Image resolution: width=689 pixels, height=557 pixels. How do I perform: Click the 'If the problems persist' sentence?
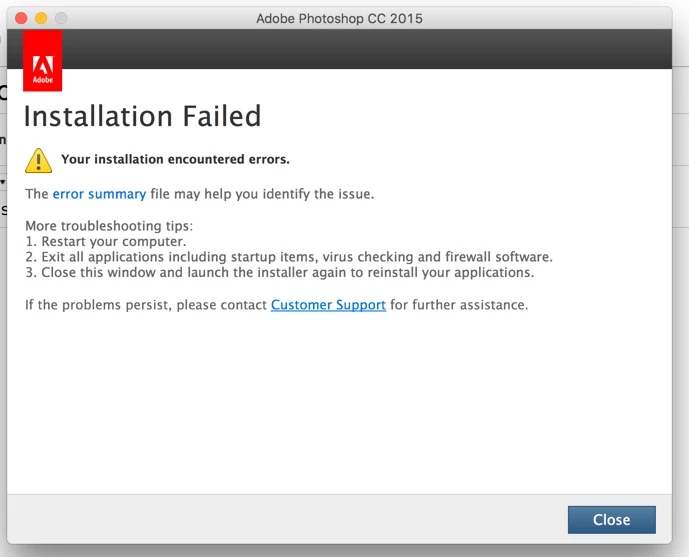coord(277,305)
